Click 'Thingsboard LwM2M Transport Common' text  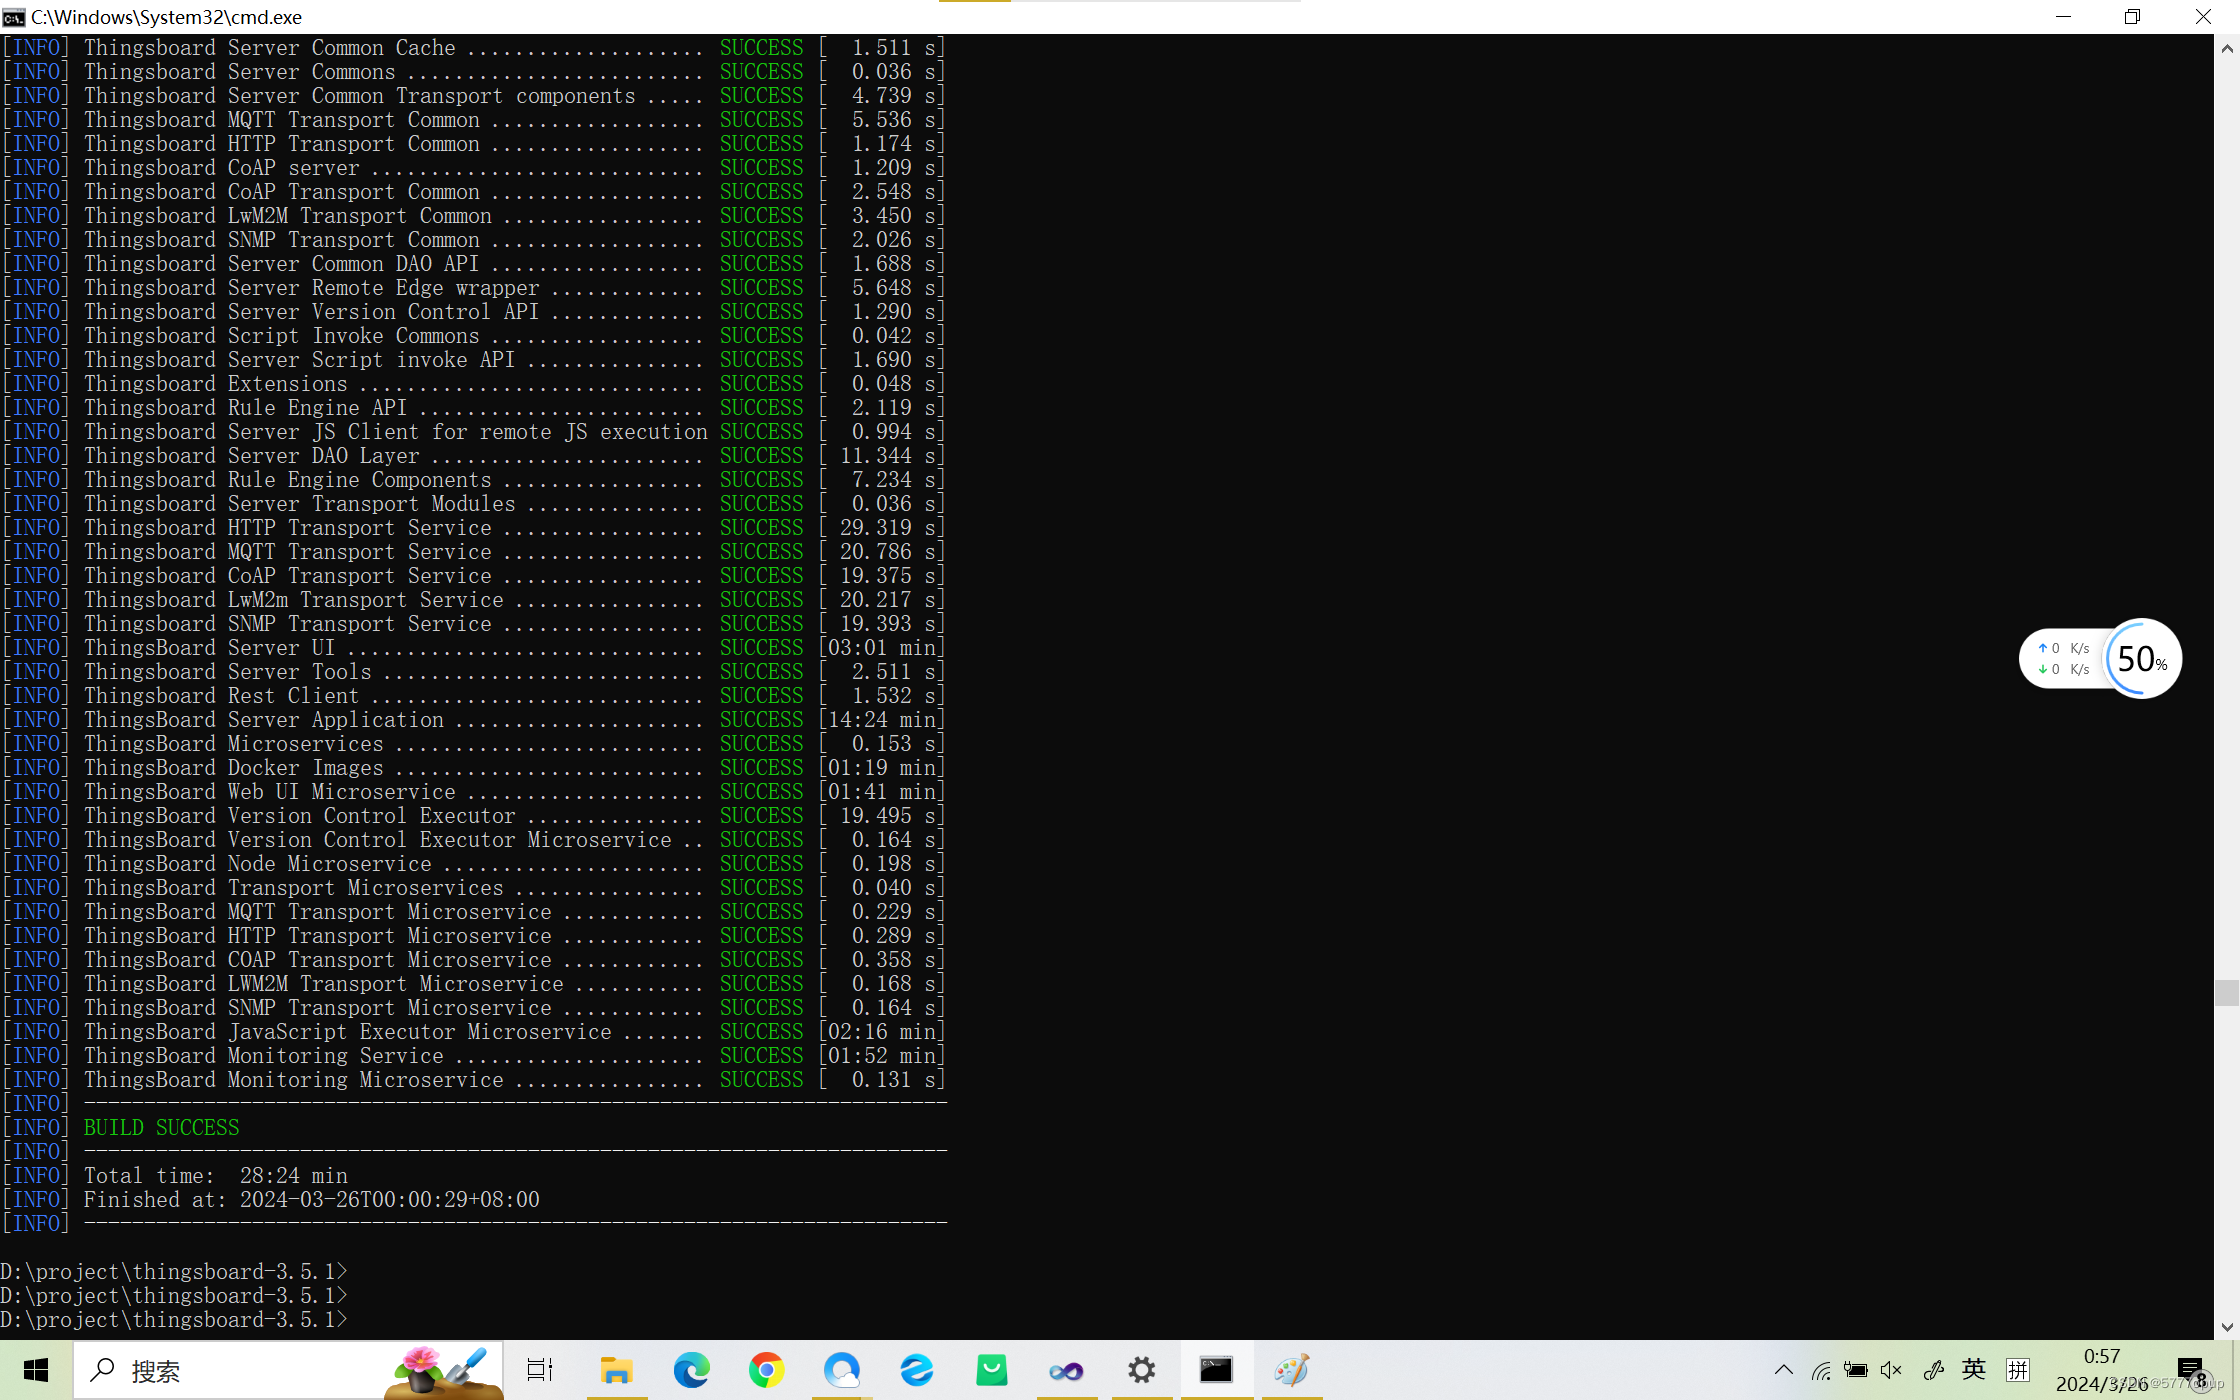287,216
